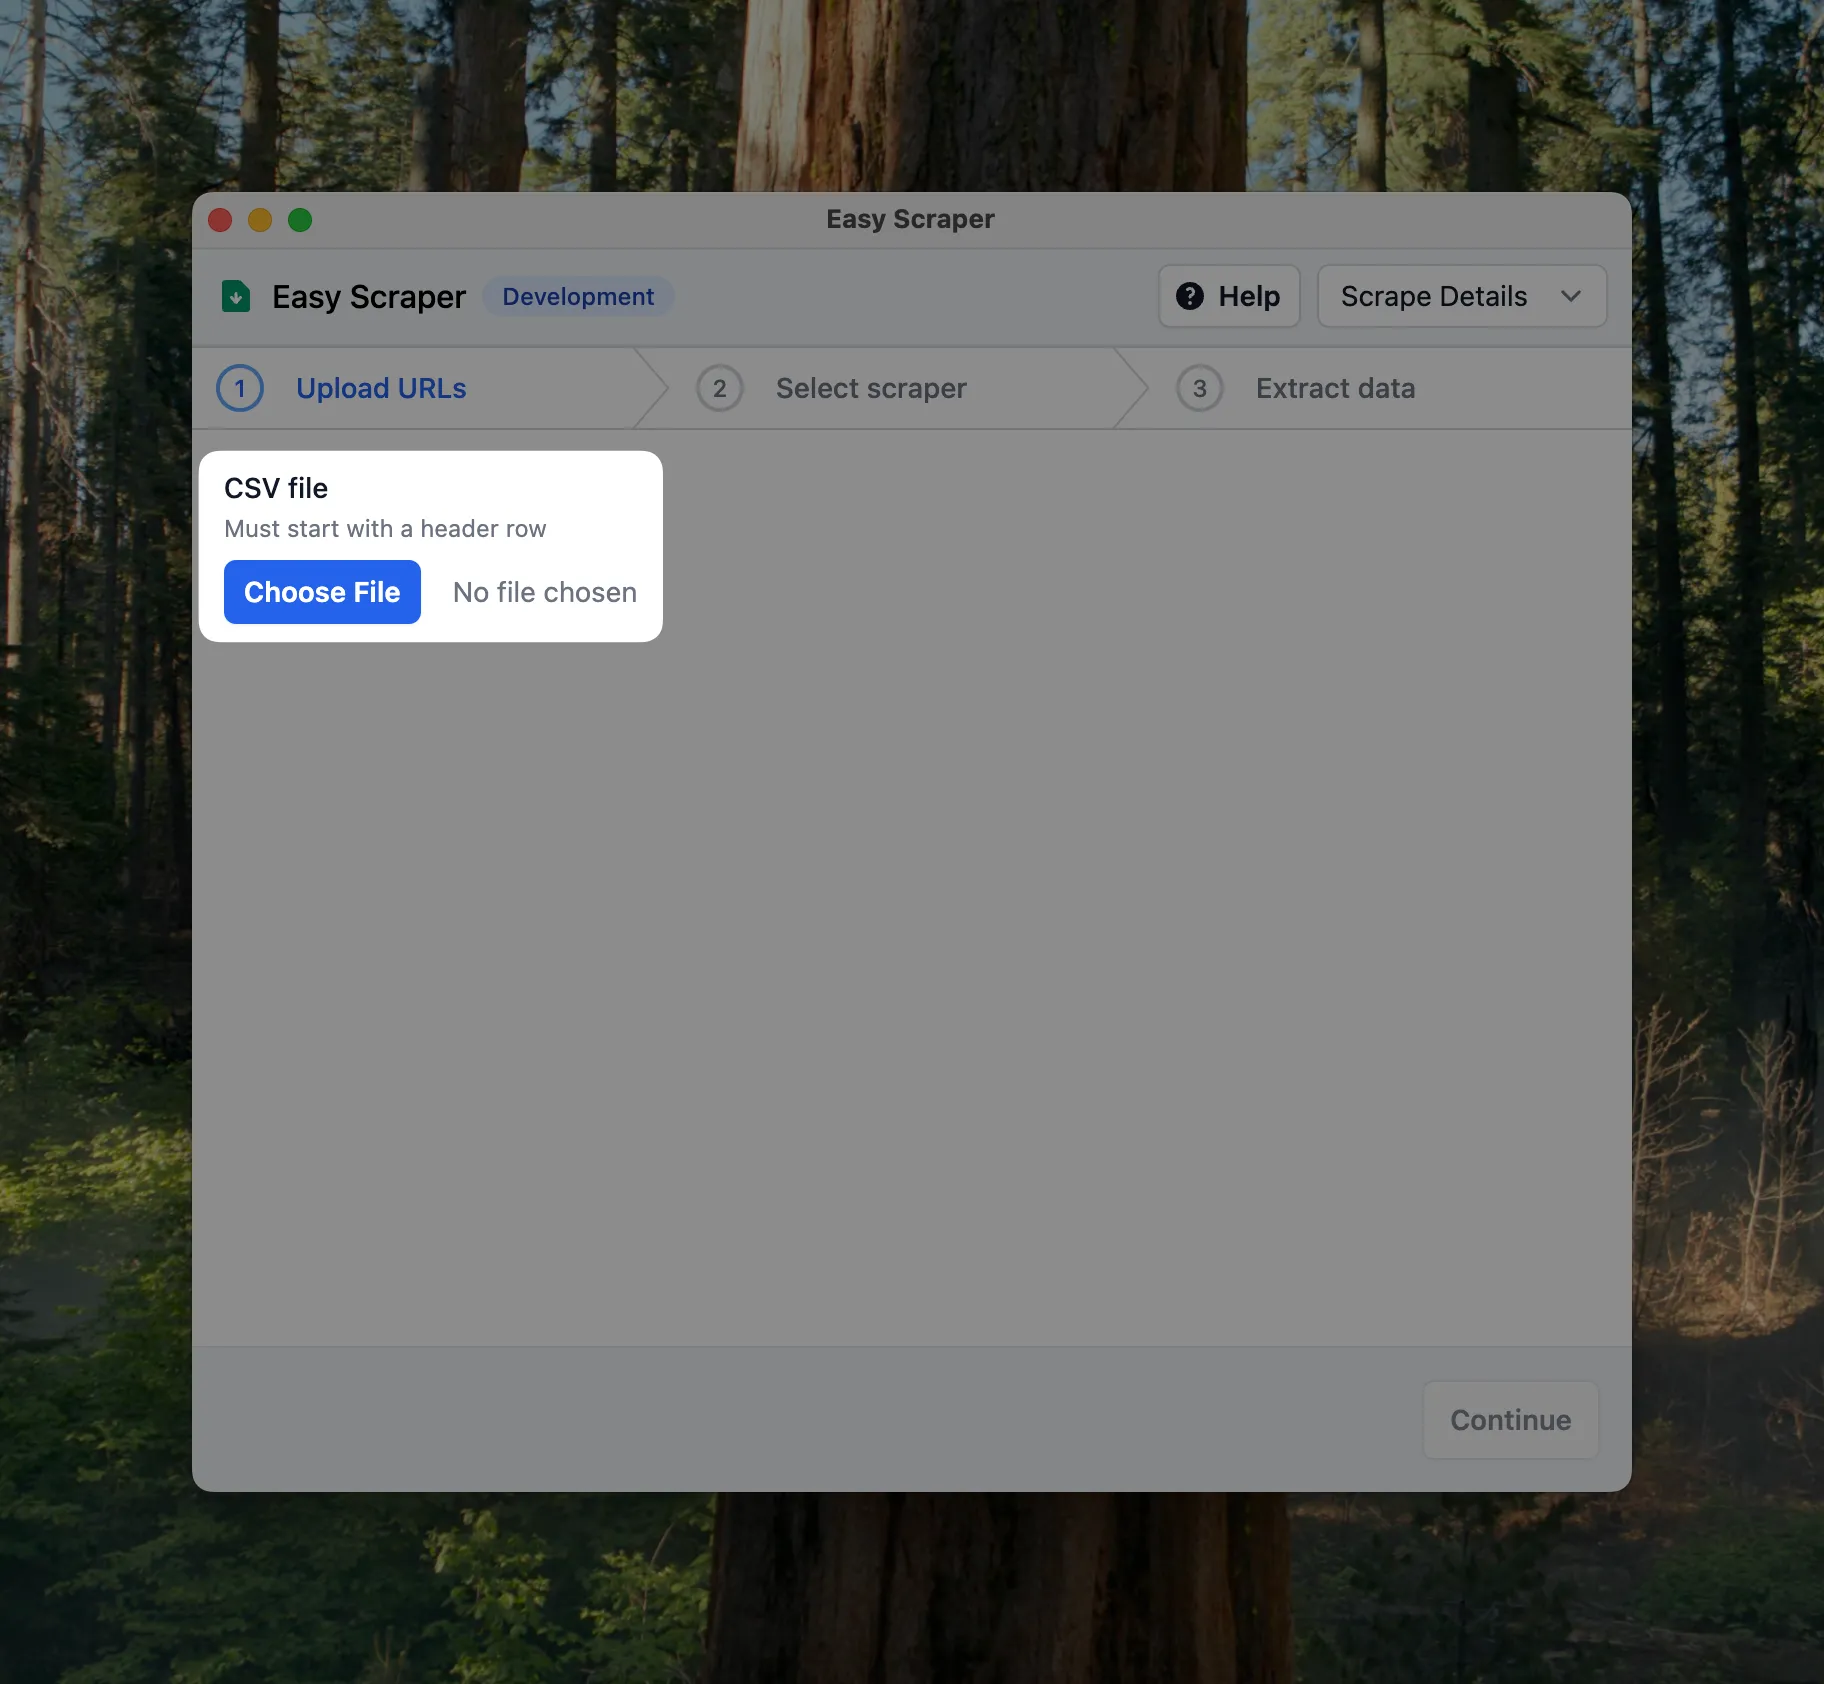Click the Easy Scraper header app name
1824x1684 pixels.
[369, 297]
